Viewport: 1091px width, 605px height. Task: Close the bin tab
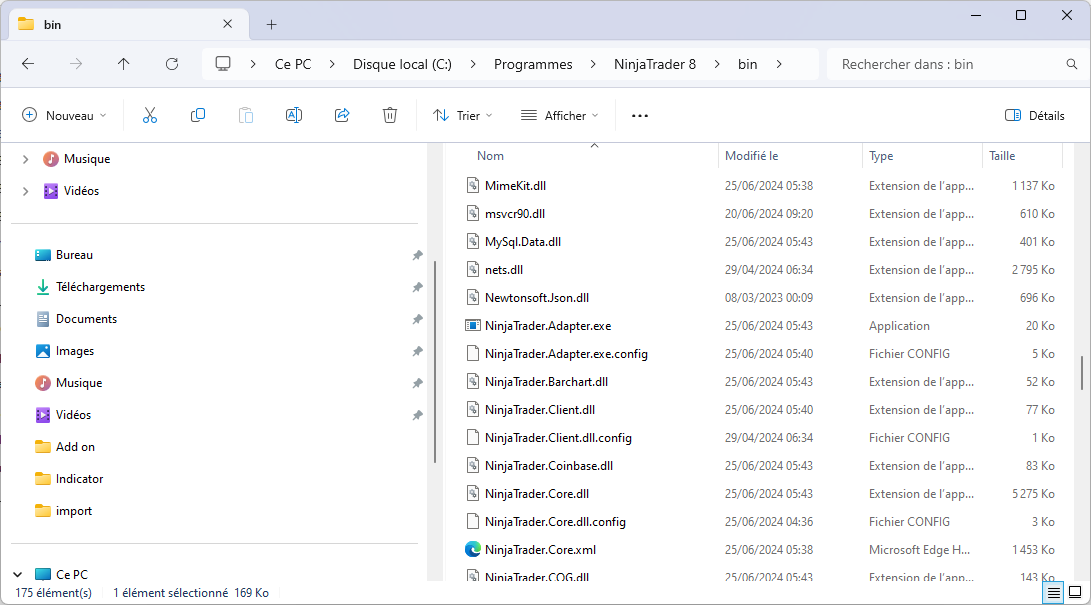point(228,24)
